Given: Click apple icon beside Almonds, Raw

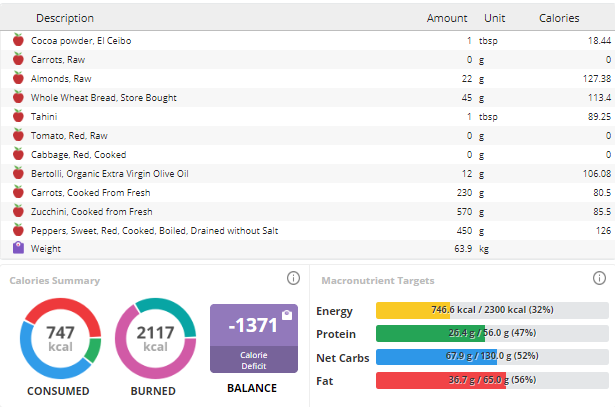Looking at the screenshot, I should (18, 78).
